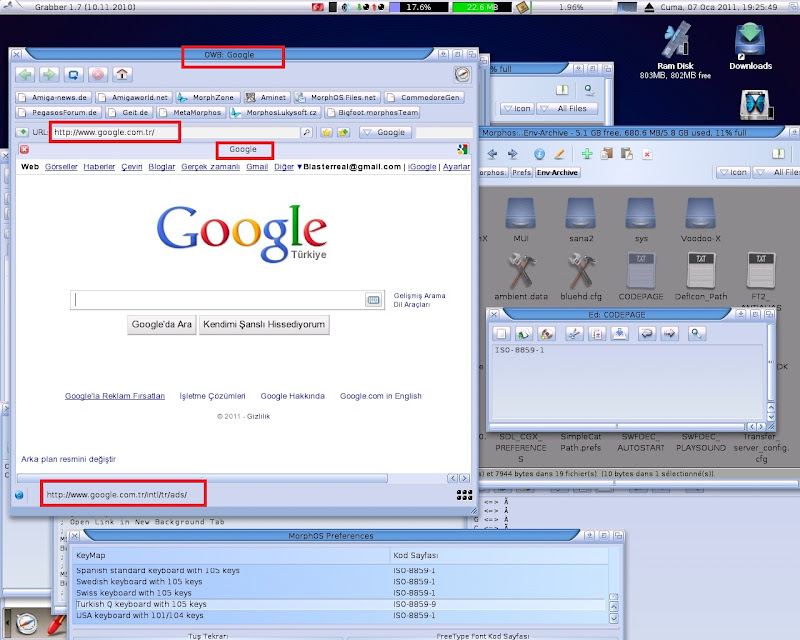Open Amiga-news.de bookmark
800x640 pixels.
54,97
